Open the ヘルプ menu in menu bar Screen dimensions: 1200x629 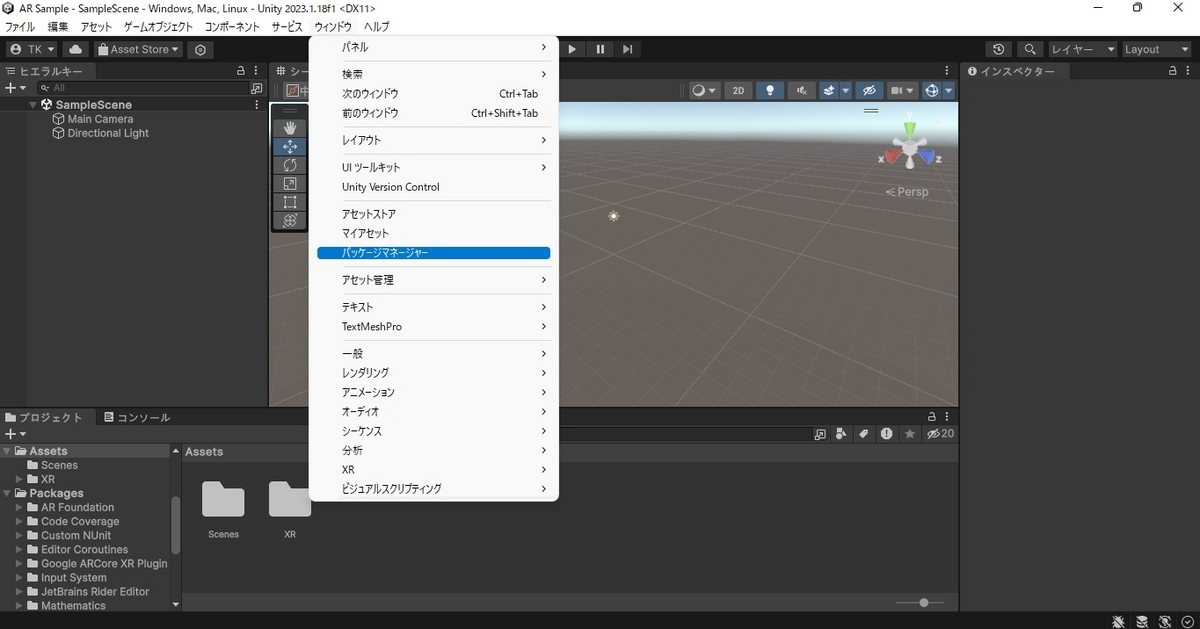pos(377,27)
